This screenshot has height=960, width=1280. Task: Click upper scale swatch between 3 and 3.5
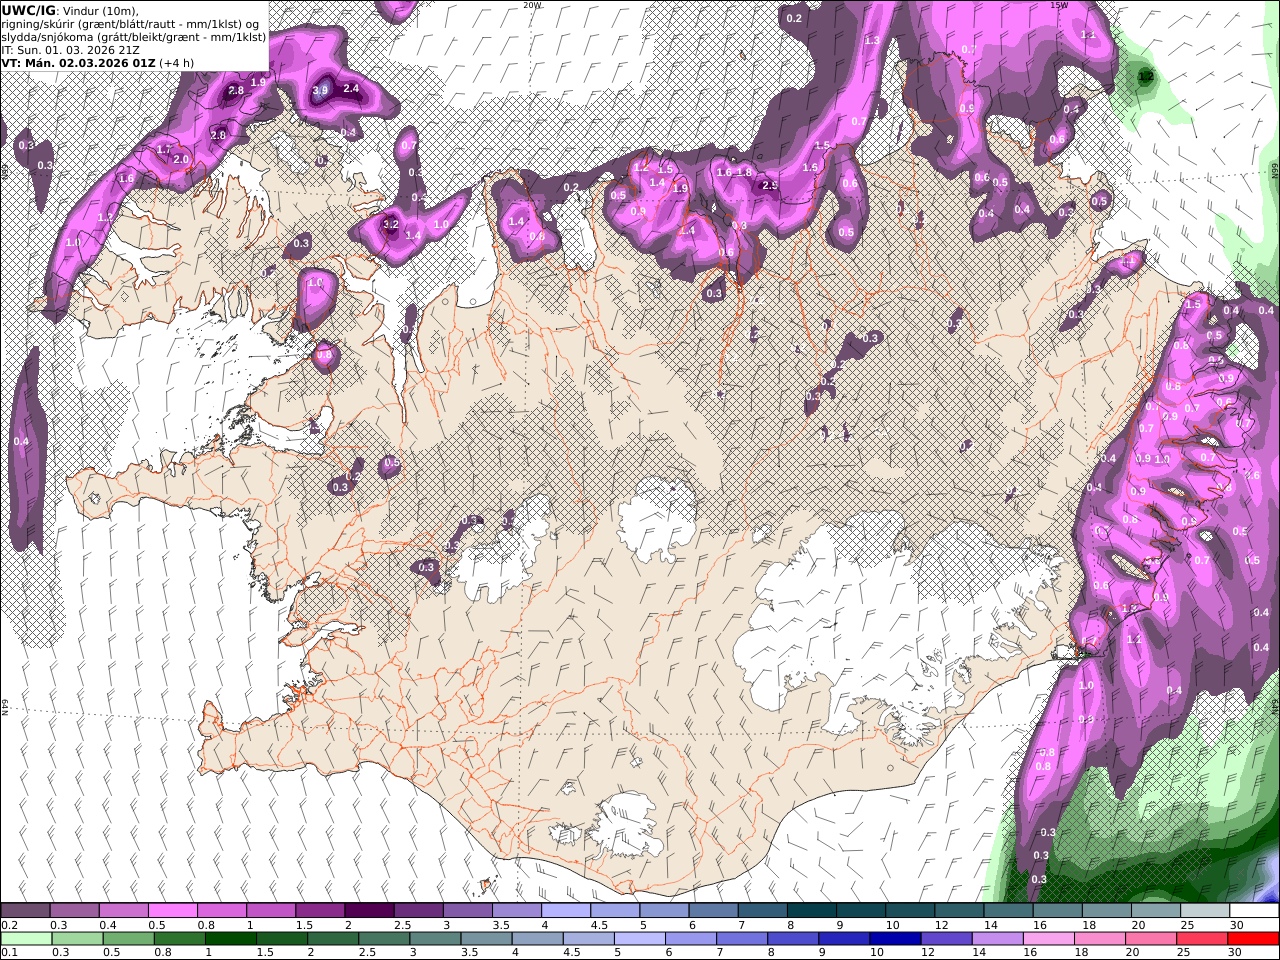(x=467, y=911)
